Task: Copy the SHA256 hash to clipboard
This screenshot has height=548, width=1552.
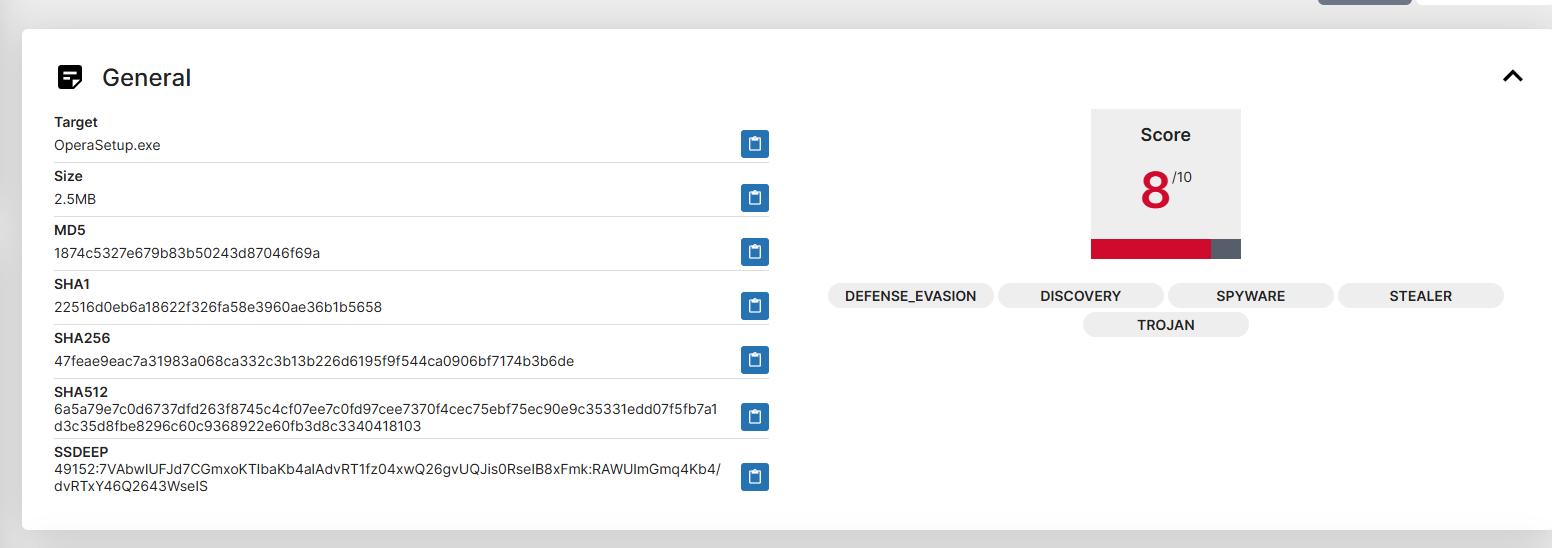Action: click(755, 360)
